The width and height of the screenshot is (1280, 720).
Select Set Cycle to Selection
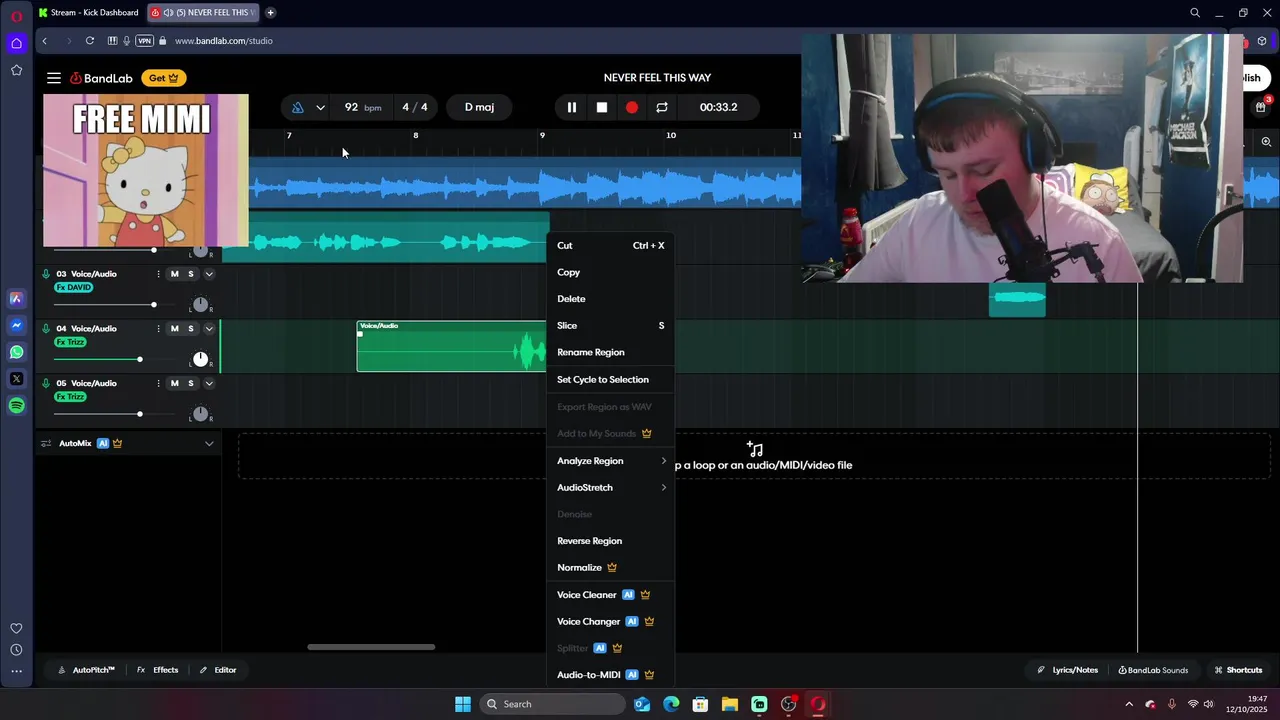610,380
